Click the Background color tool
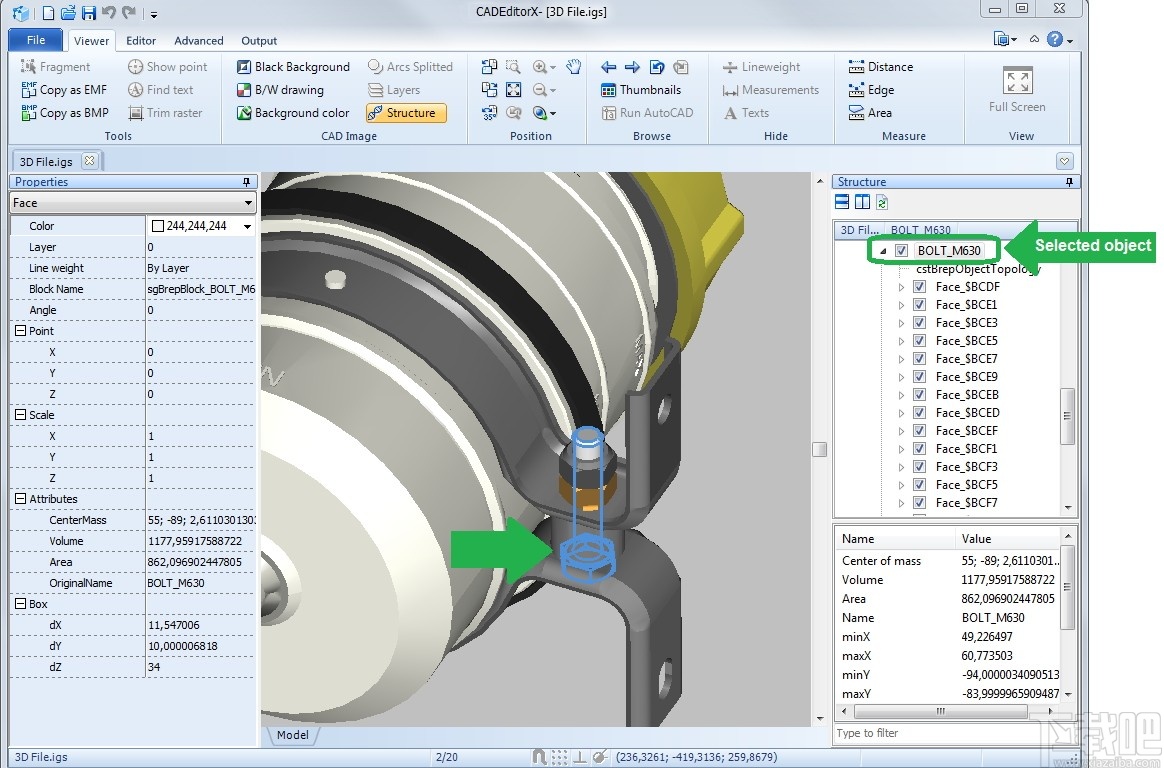 point(293,113)
